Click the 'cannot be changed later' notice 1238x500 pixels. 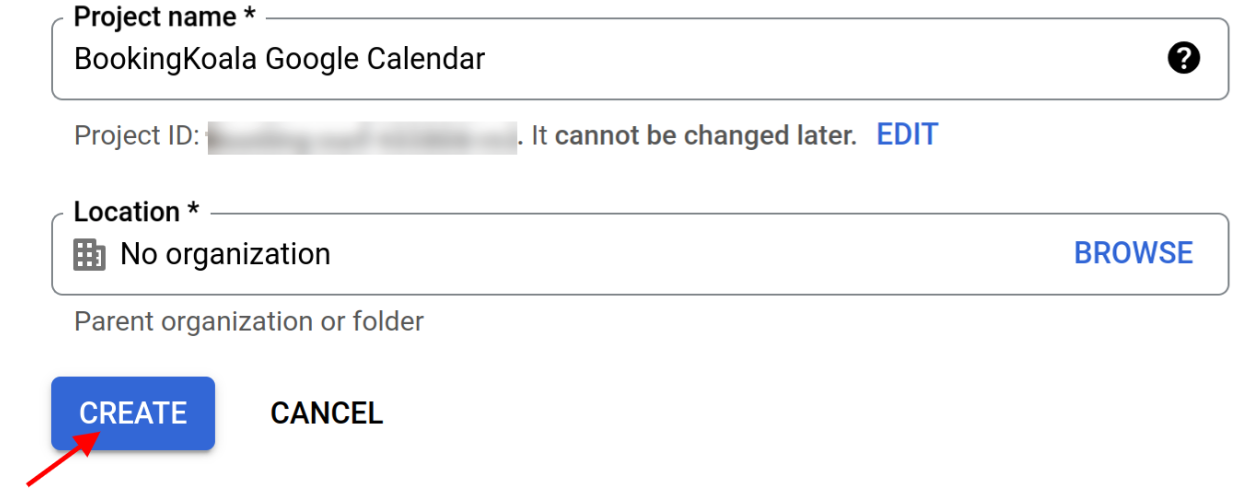click(705, 136)
